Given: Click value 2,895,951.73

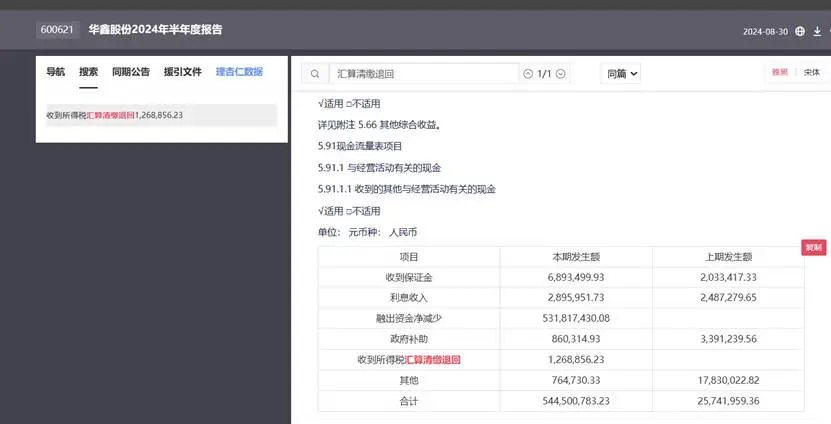Looking at the screenshot, I should [x=576, y=298].
